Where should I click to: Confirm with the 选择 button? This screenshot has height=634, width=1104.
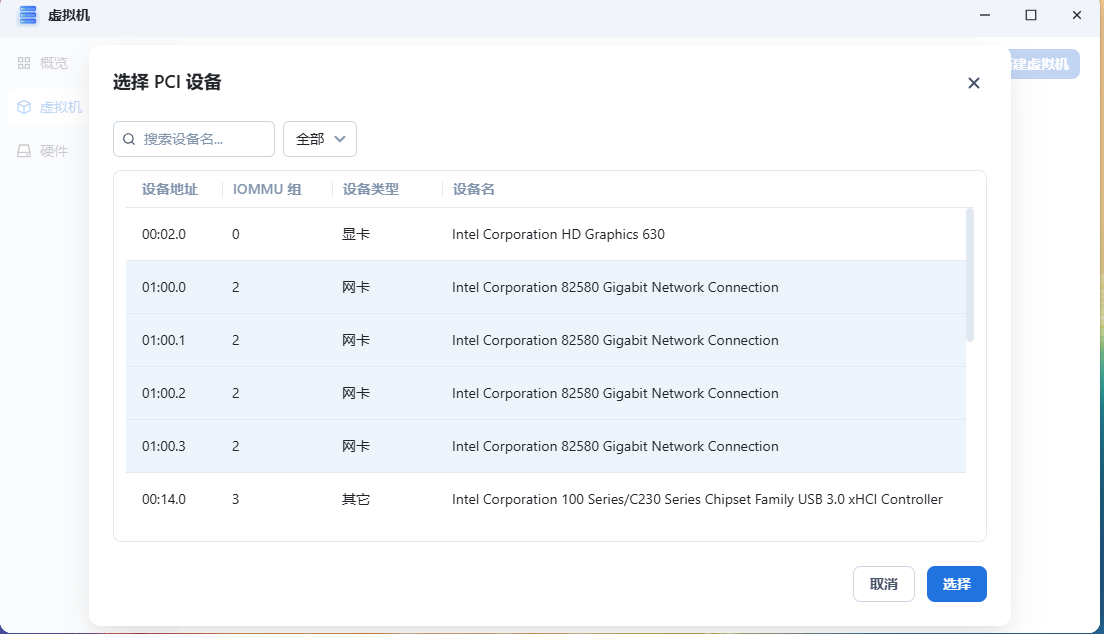click(957, 584)
